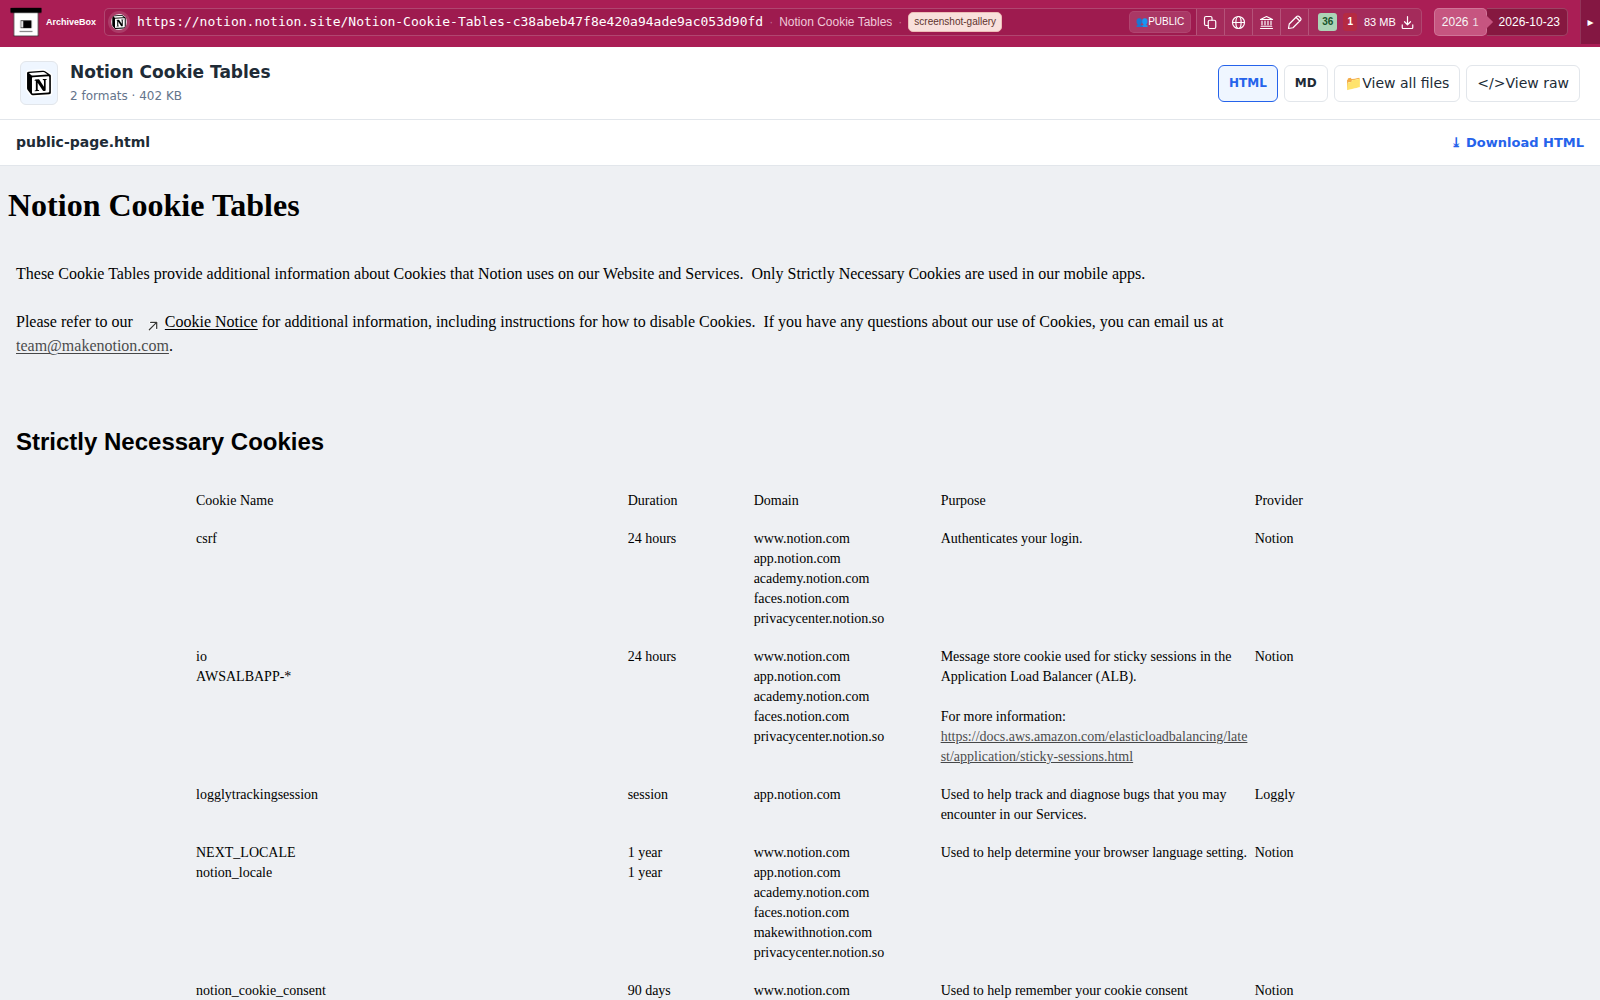Click the 'notion_cookie_consent' cookie name
This screenshot has width=1600, height=1000.
coord(261,990)
